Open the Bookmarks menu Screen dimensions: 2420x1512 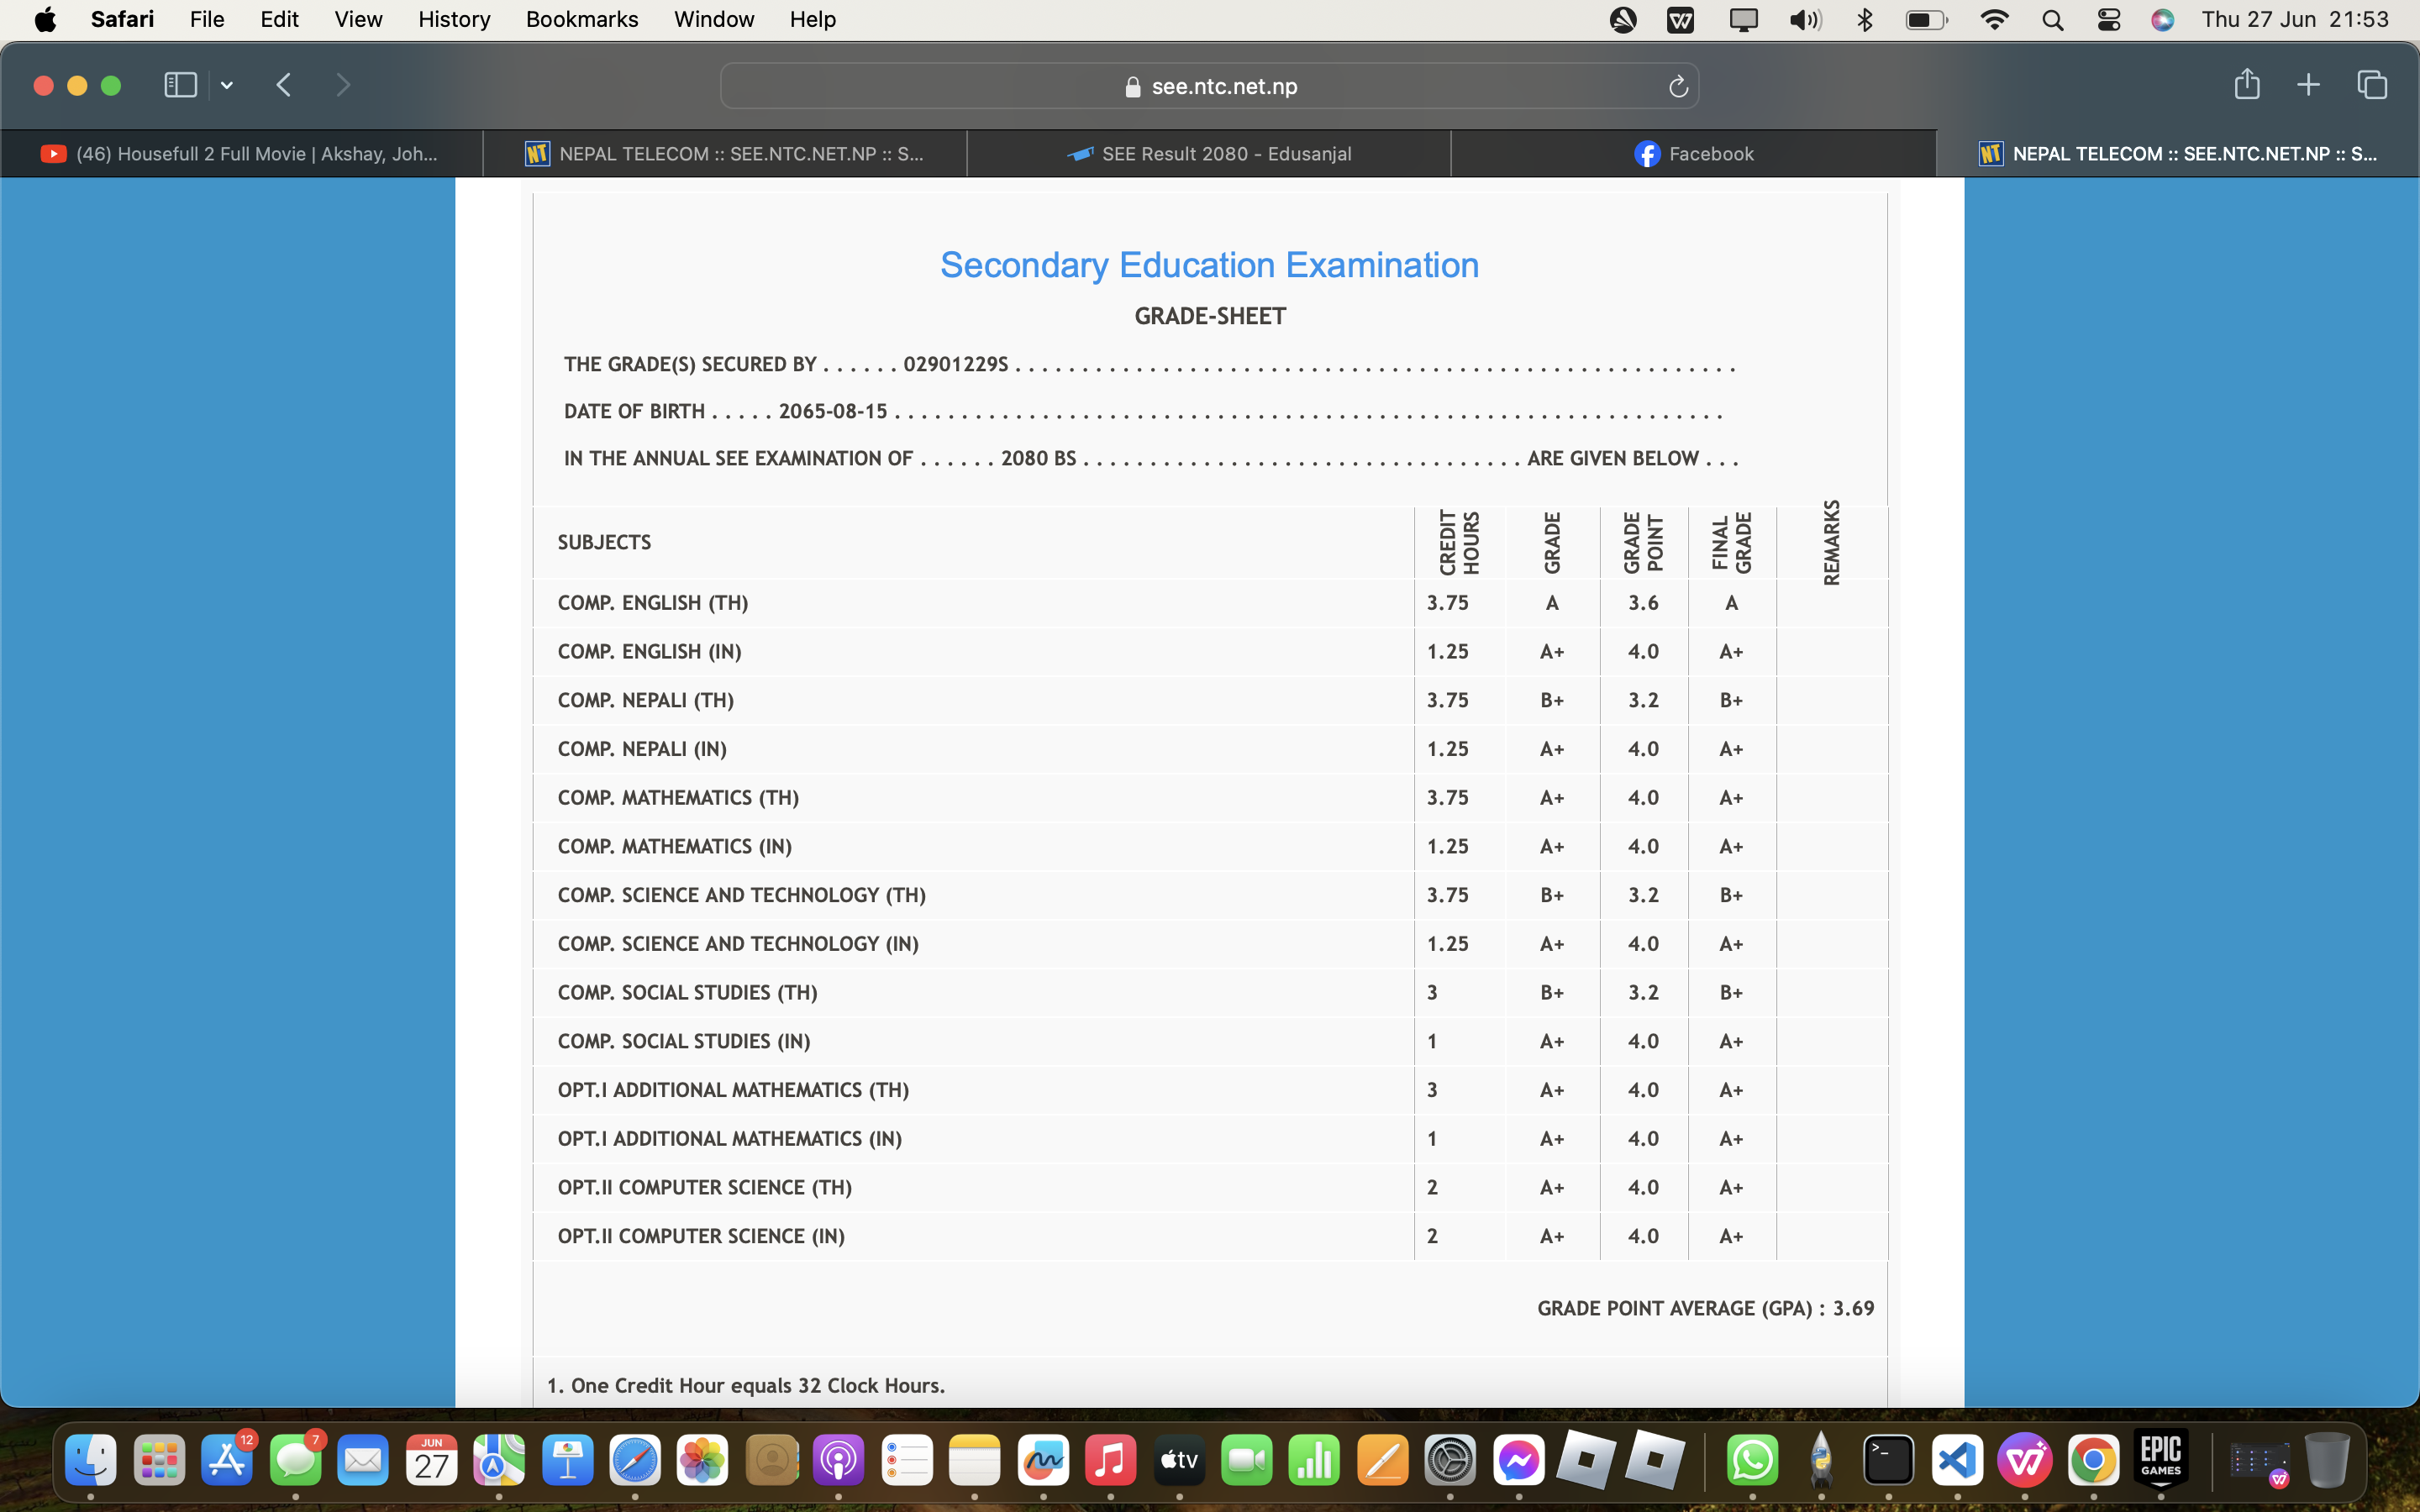[582, 19]
